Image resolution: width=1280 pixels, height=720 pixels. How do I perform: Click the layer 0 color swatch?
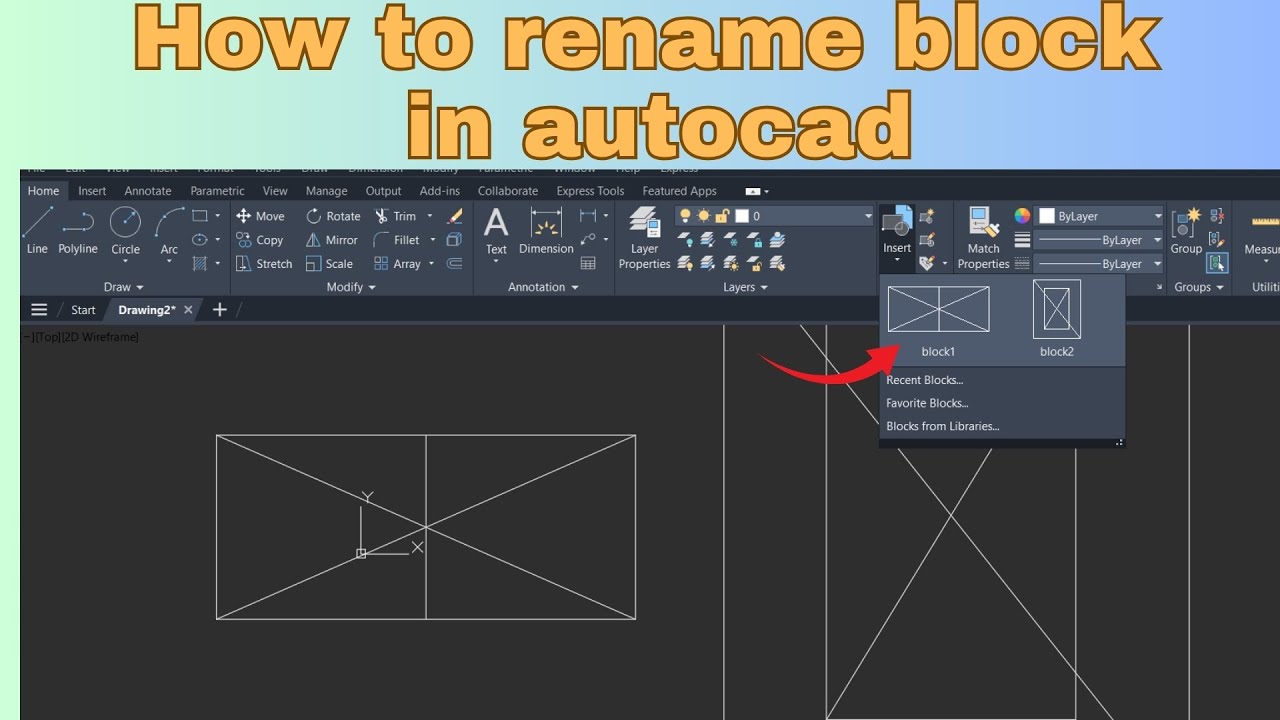[x=742, y=216]
